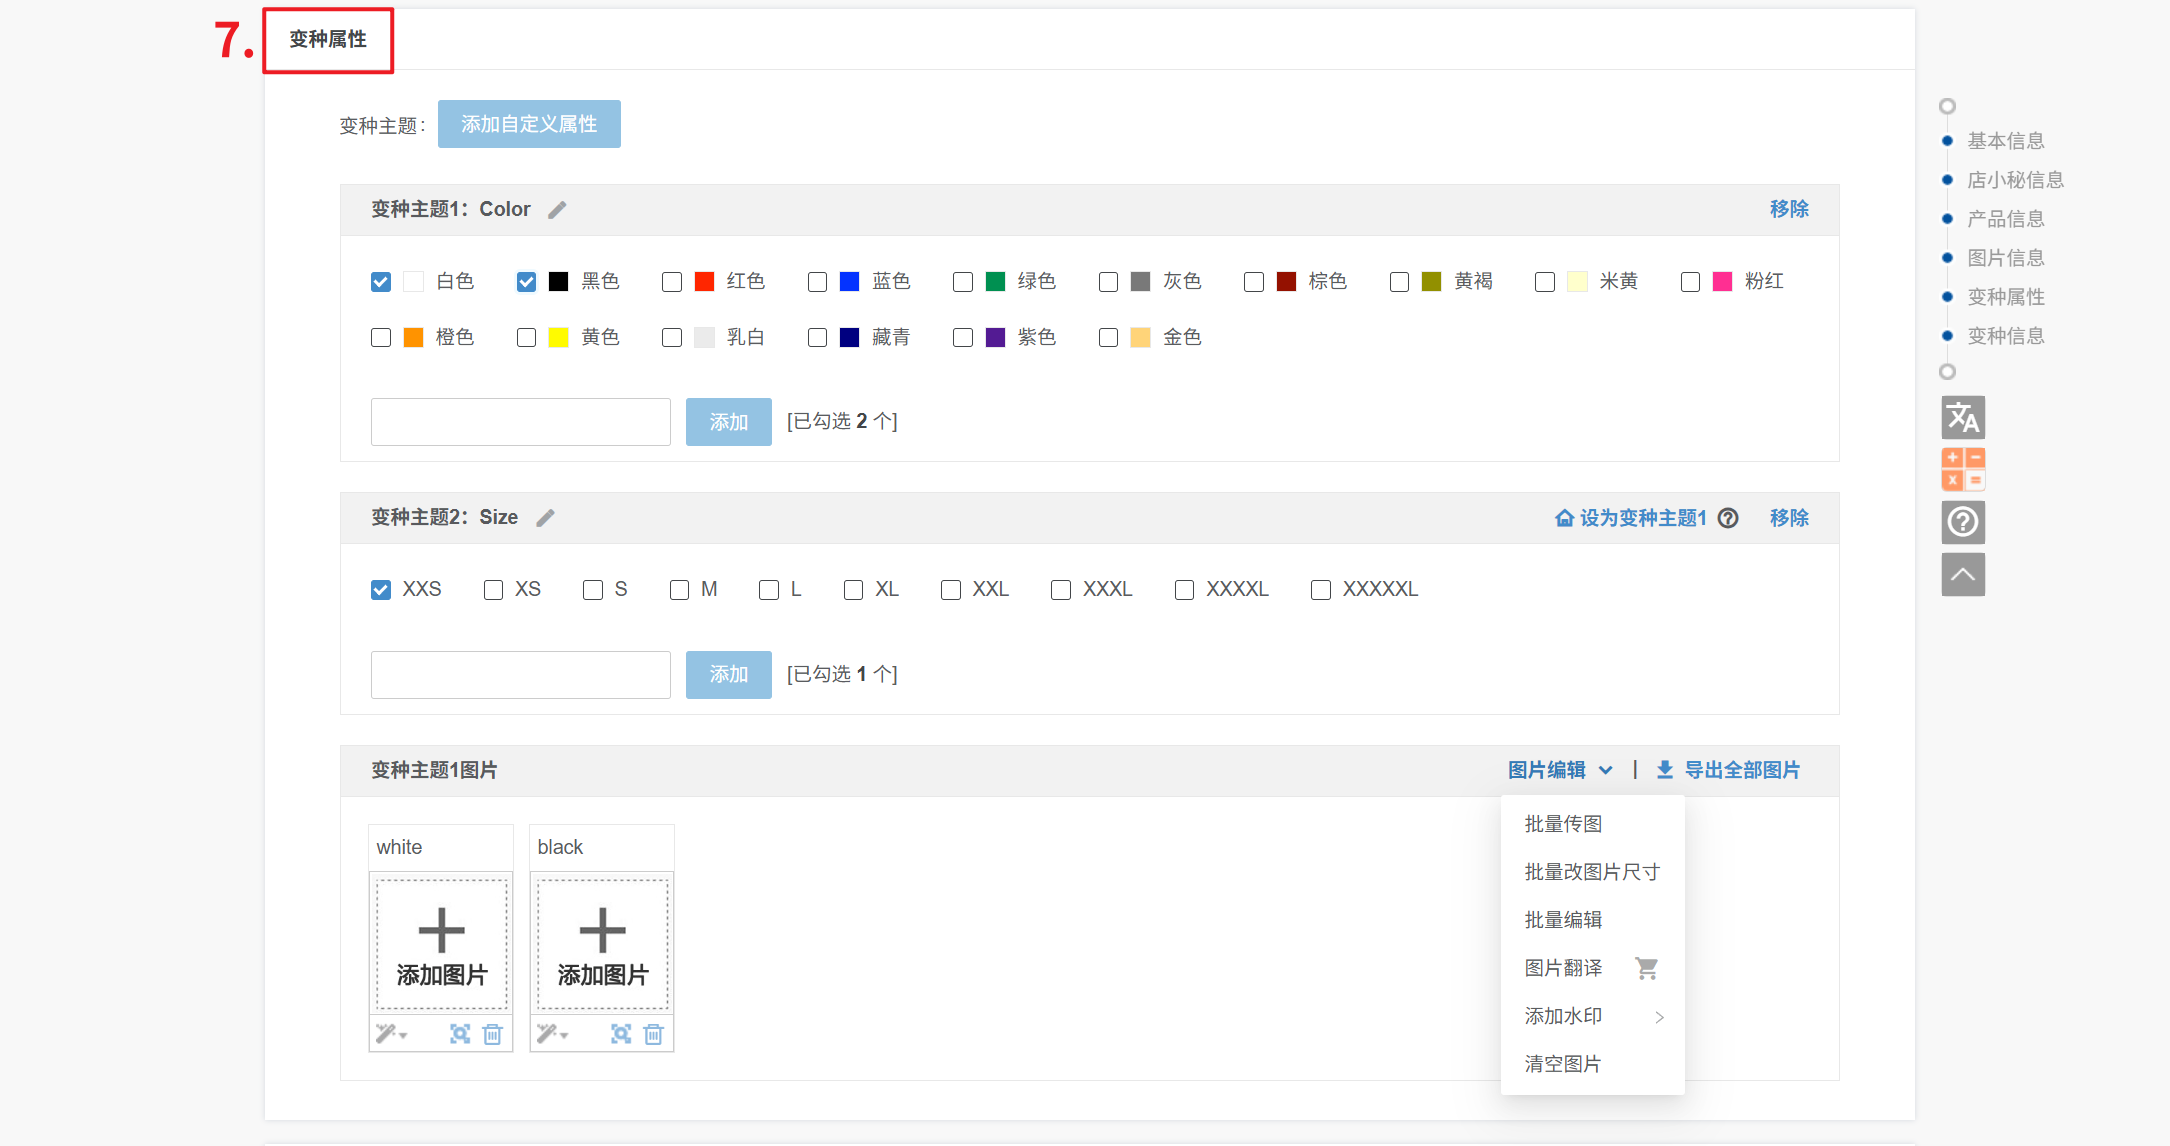2170x1146 pixels.
Task: Click the pencil edit icon beside Color
Action: (x=557, y=210)
